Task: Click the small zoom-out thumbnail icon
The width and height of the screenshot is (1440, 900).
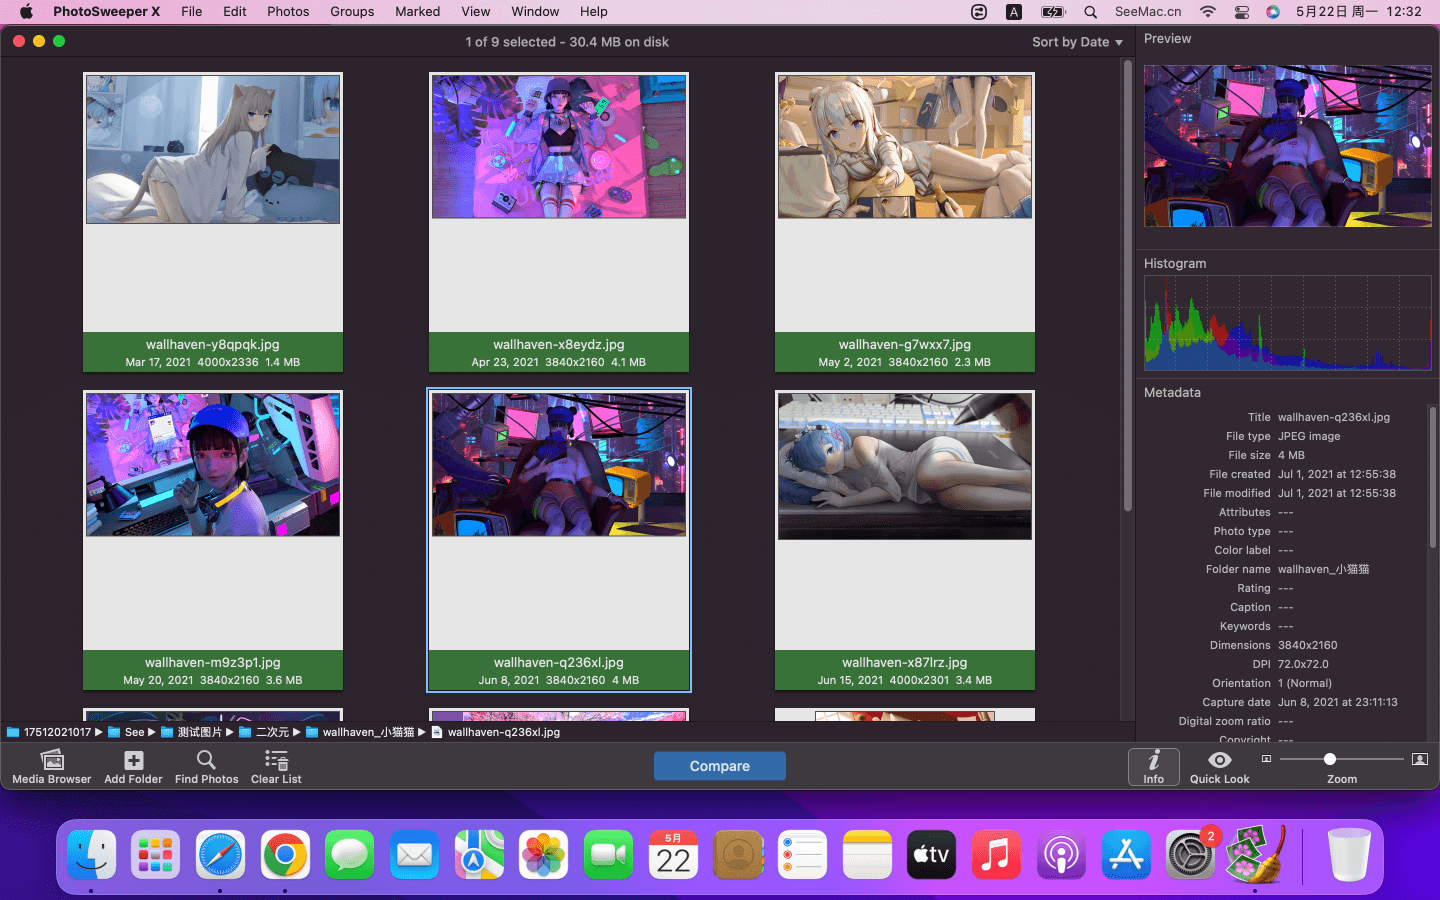Action: pos(1266,759)
